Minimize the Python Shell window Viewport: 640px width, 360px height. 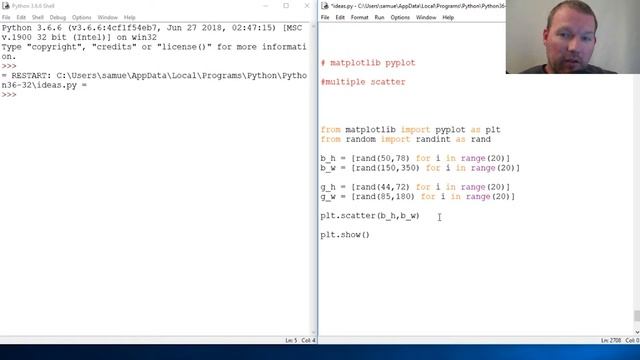(x=265, y=6)
